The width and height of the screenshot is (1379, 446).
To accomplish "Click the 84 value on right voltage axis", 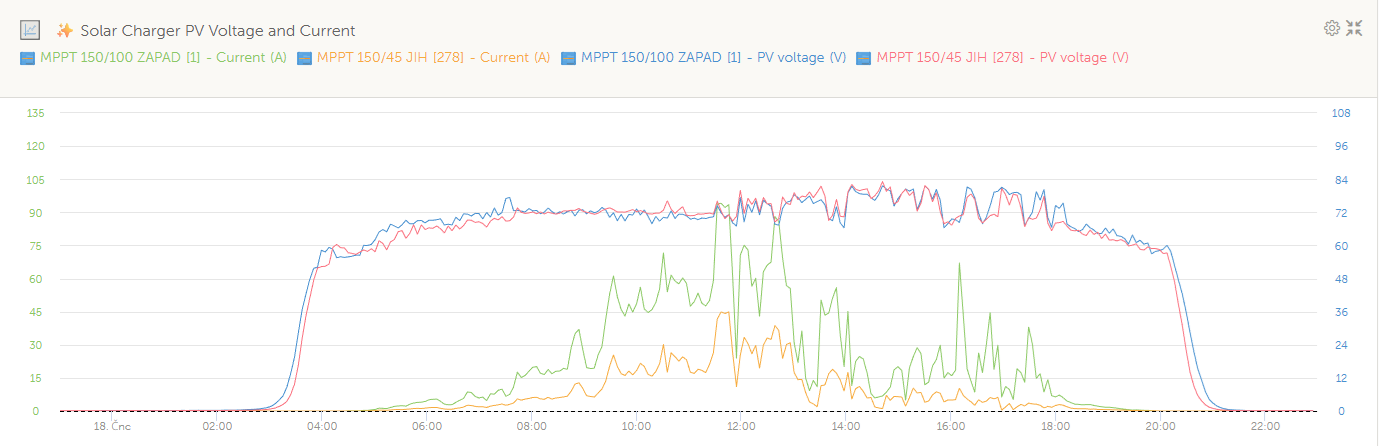I will pos(1340,180).
